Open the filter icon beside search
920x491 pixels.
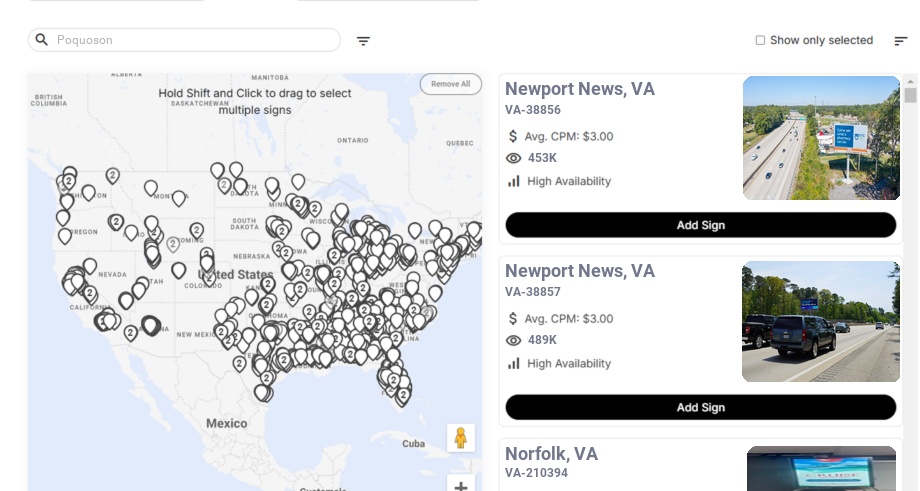coord(364,41)
